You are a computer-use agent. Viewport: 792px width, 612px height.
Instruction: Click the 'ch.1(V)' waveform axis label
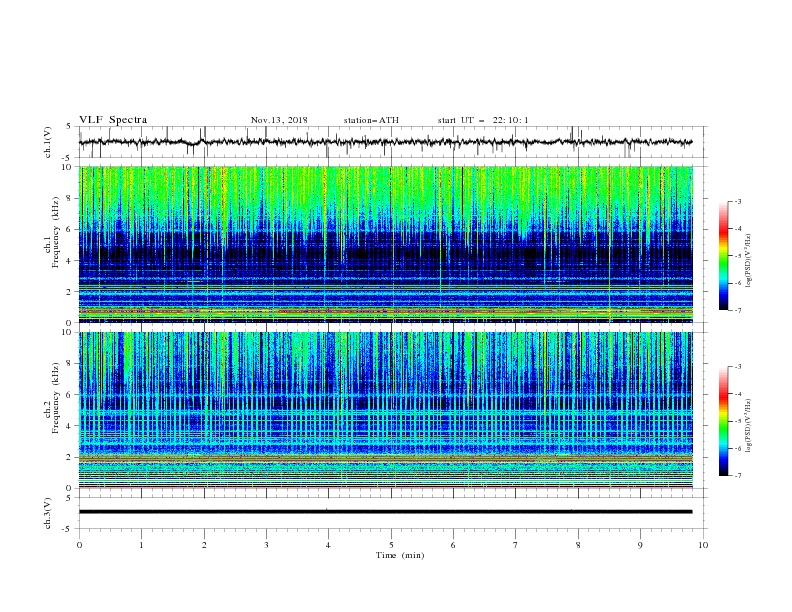click(x=48, y=142)
